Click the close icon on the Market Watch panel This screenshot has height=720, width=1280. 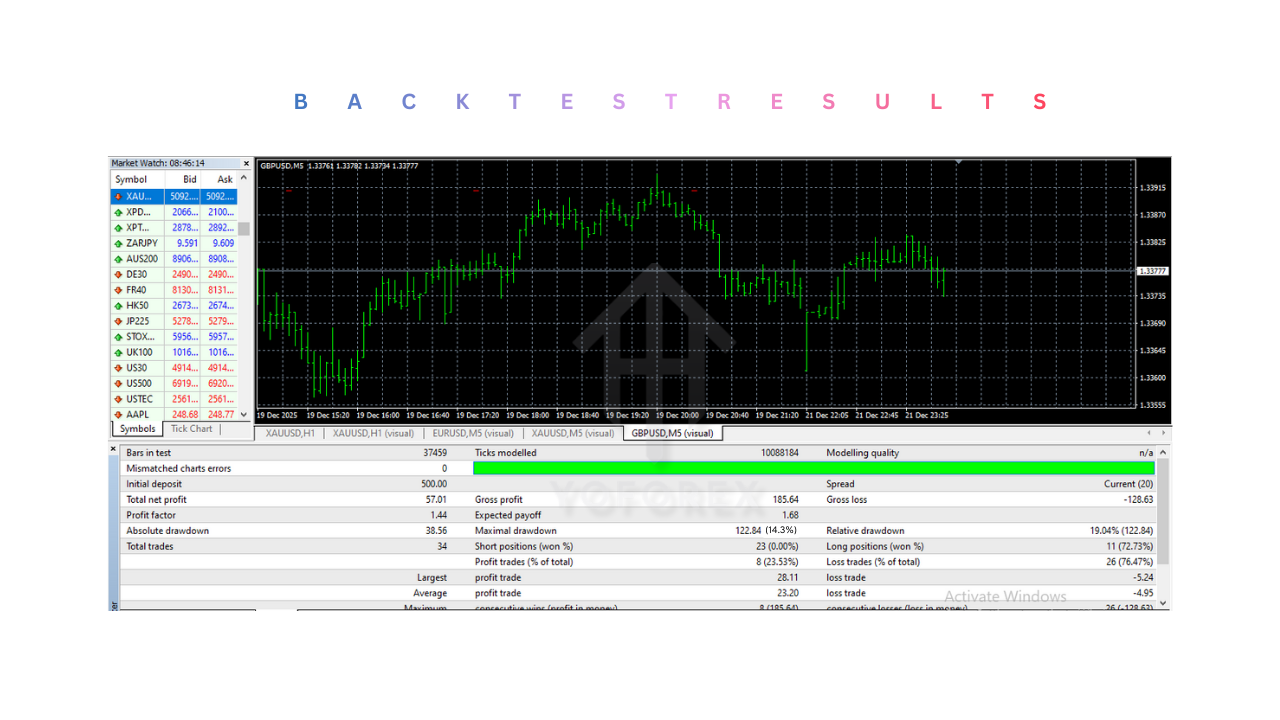pos(246,162)
